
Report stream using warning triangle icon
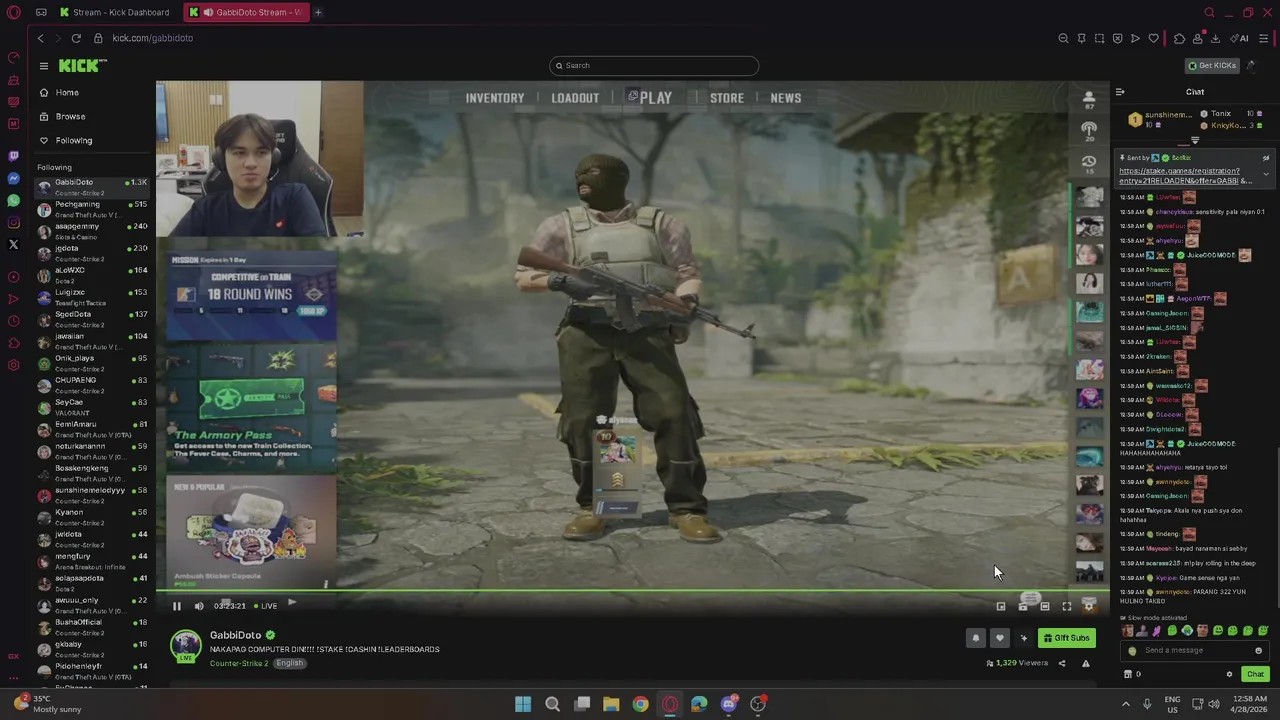pyautogui.click(x=1086, y=663)
